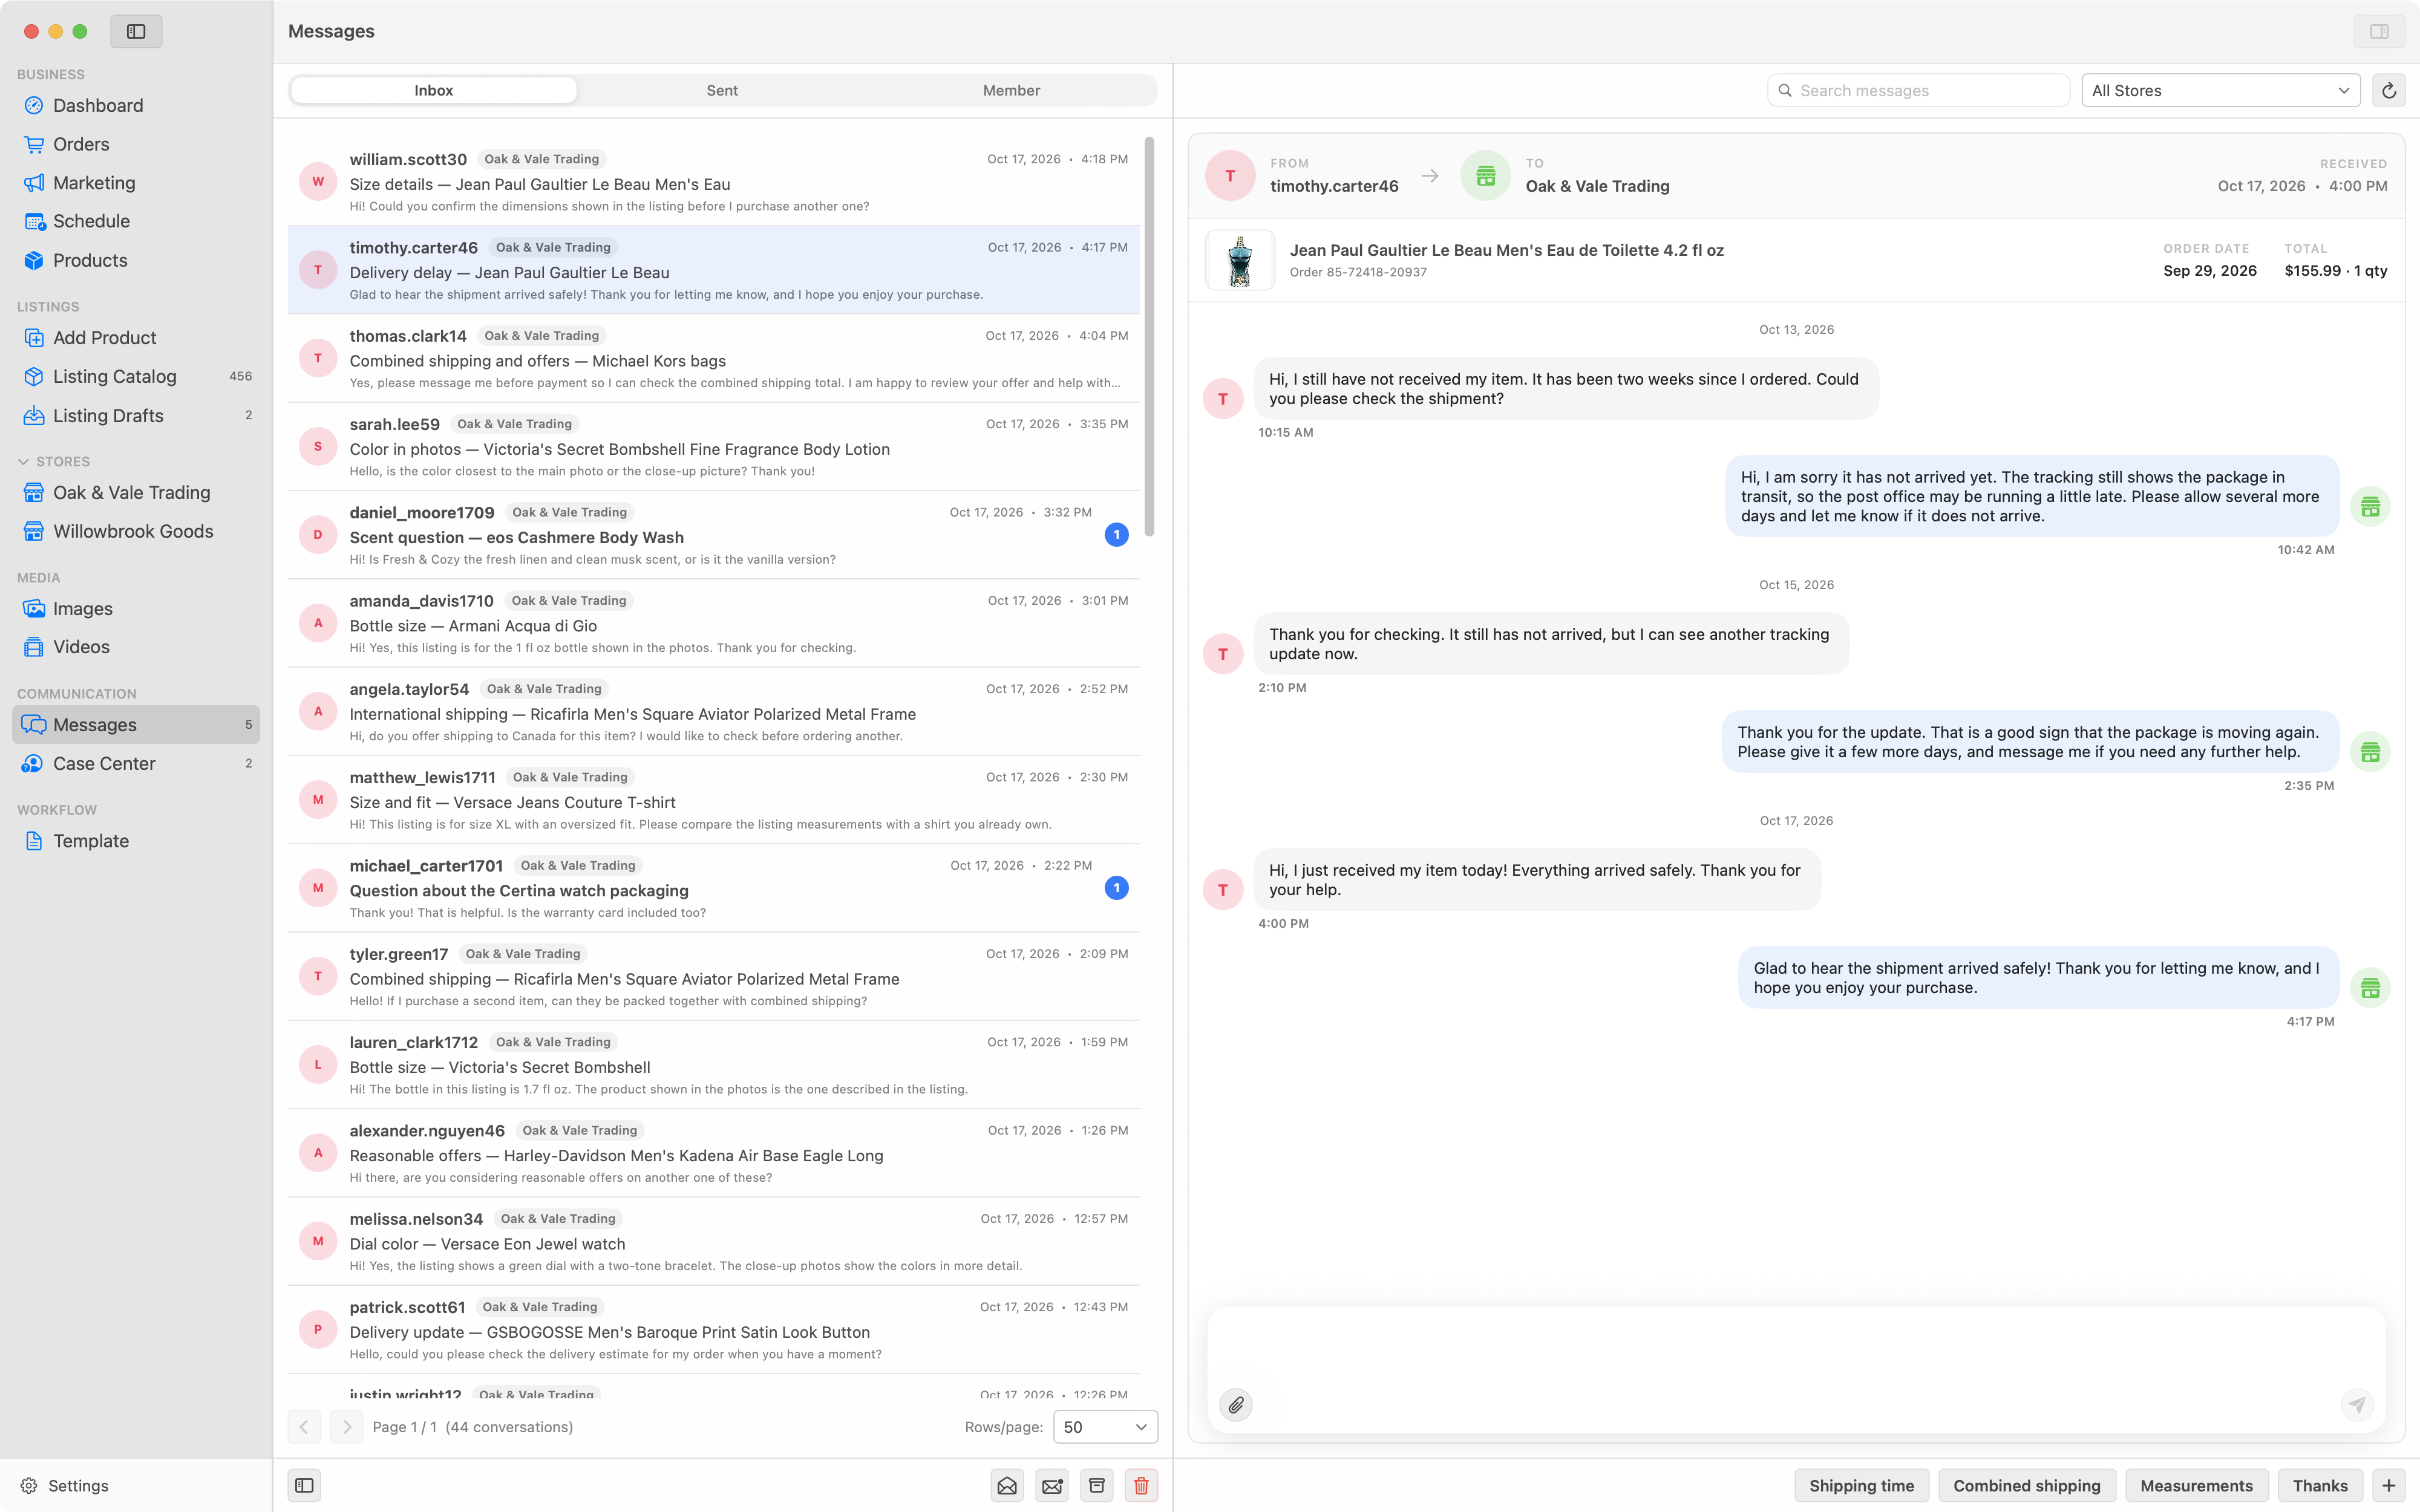2420x1512 pixels.
Task: Go to Marketing section
Action: pos(136,183)
